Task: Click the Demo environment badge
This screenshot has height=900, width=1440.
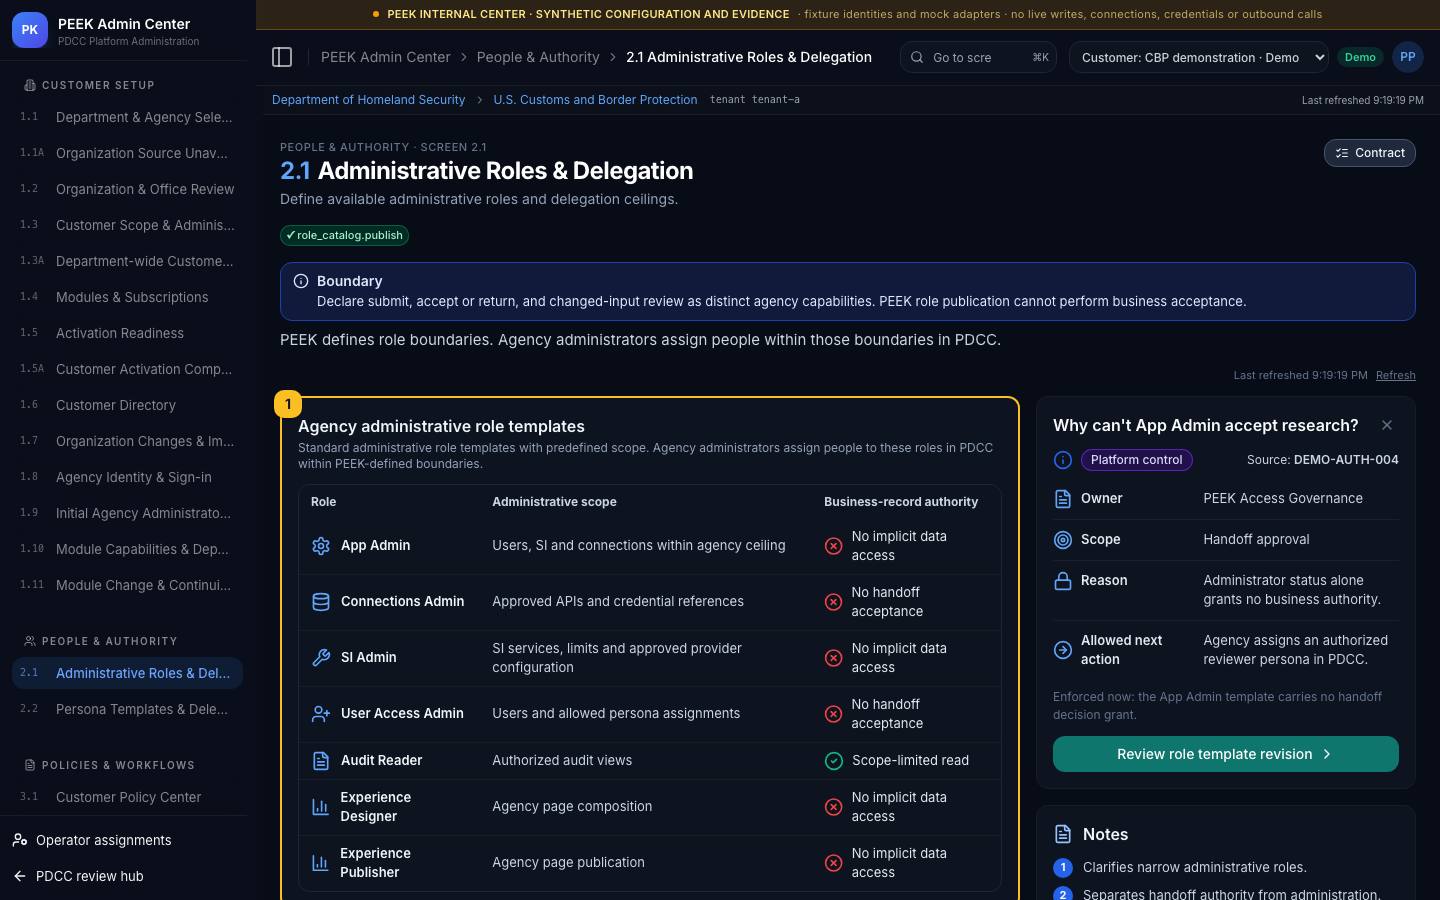Action: tap(1360, 57)
